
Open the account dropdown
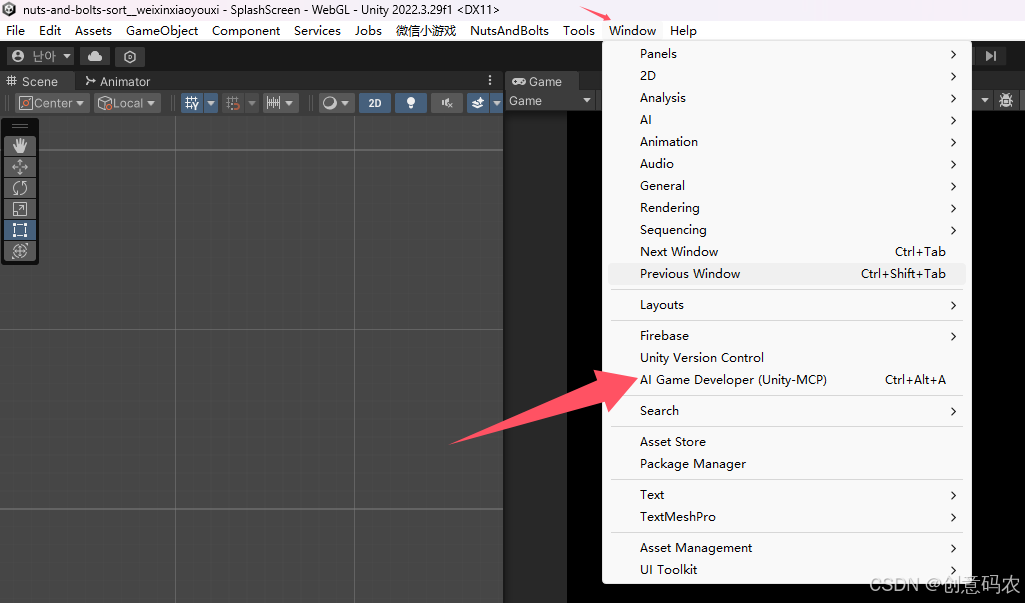[x=41, y=56]
